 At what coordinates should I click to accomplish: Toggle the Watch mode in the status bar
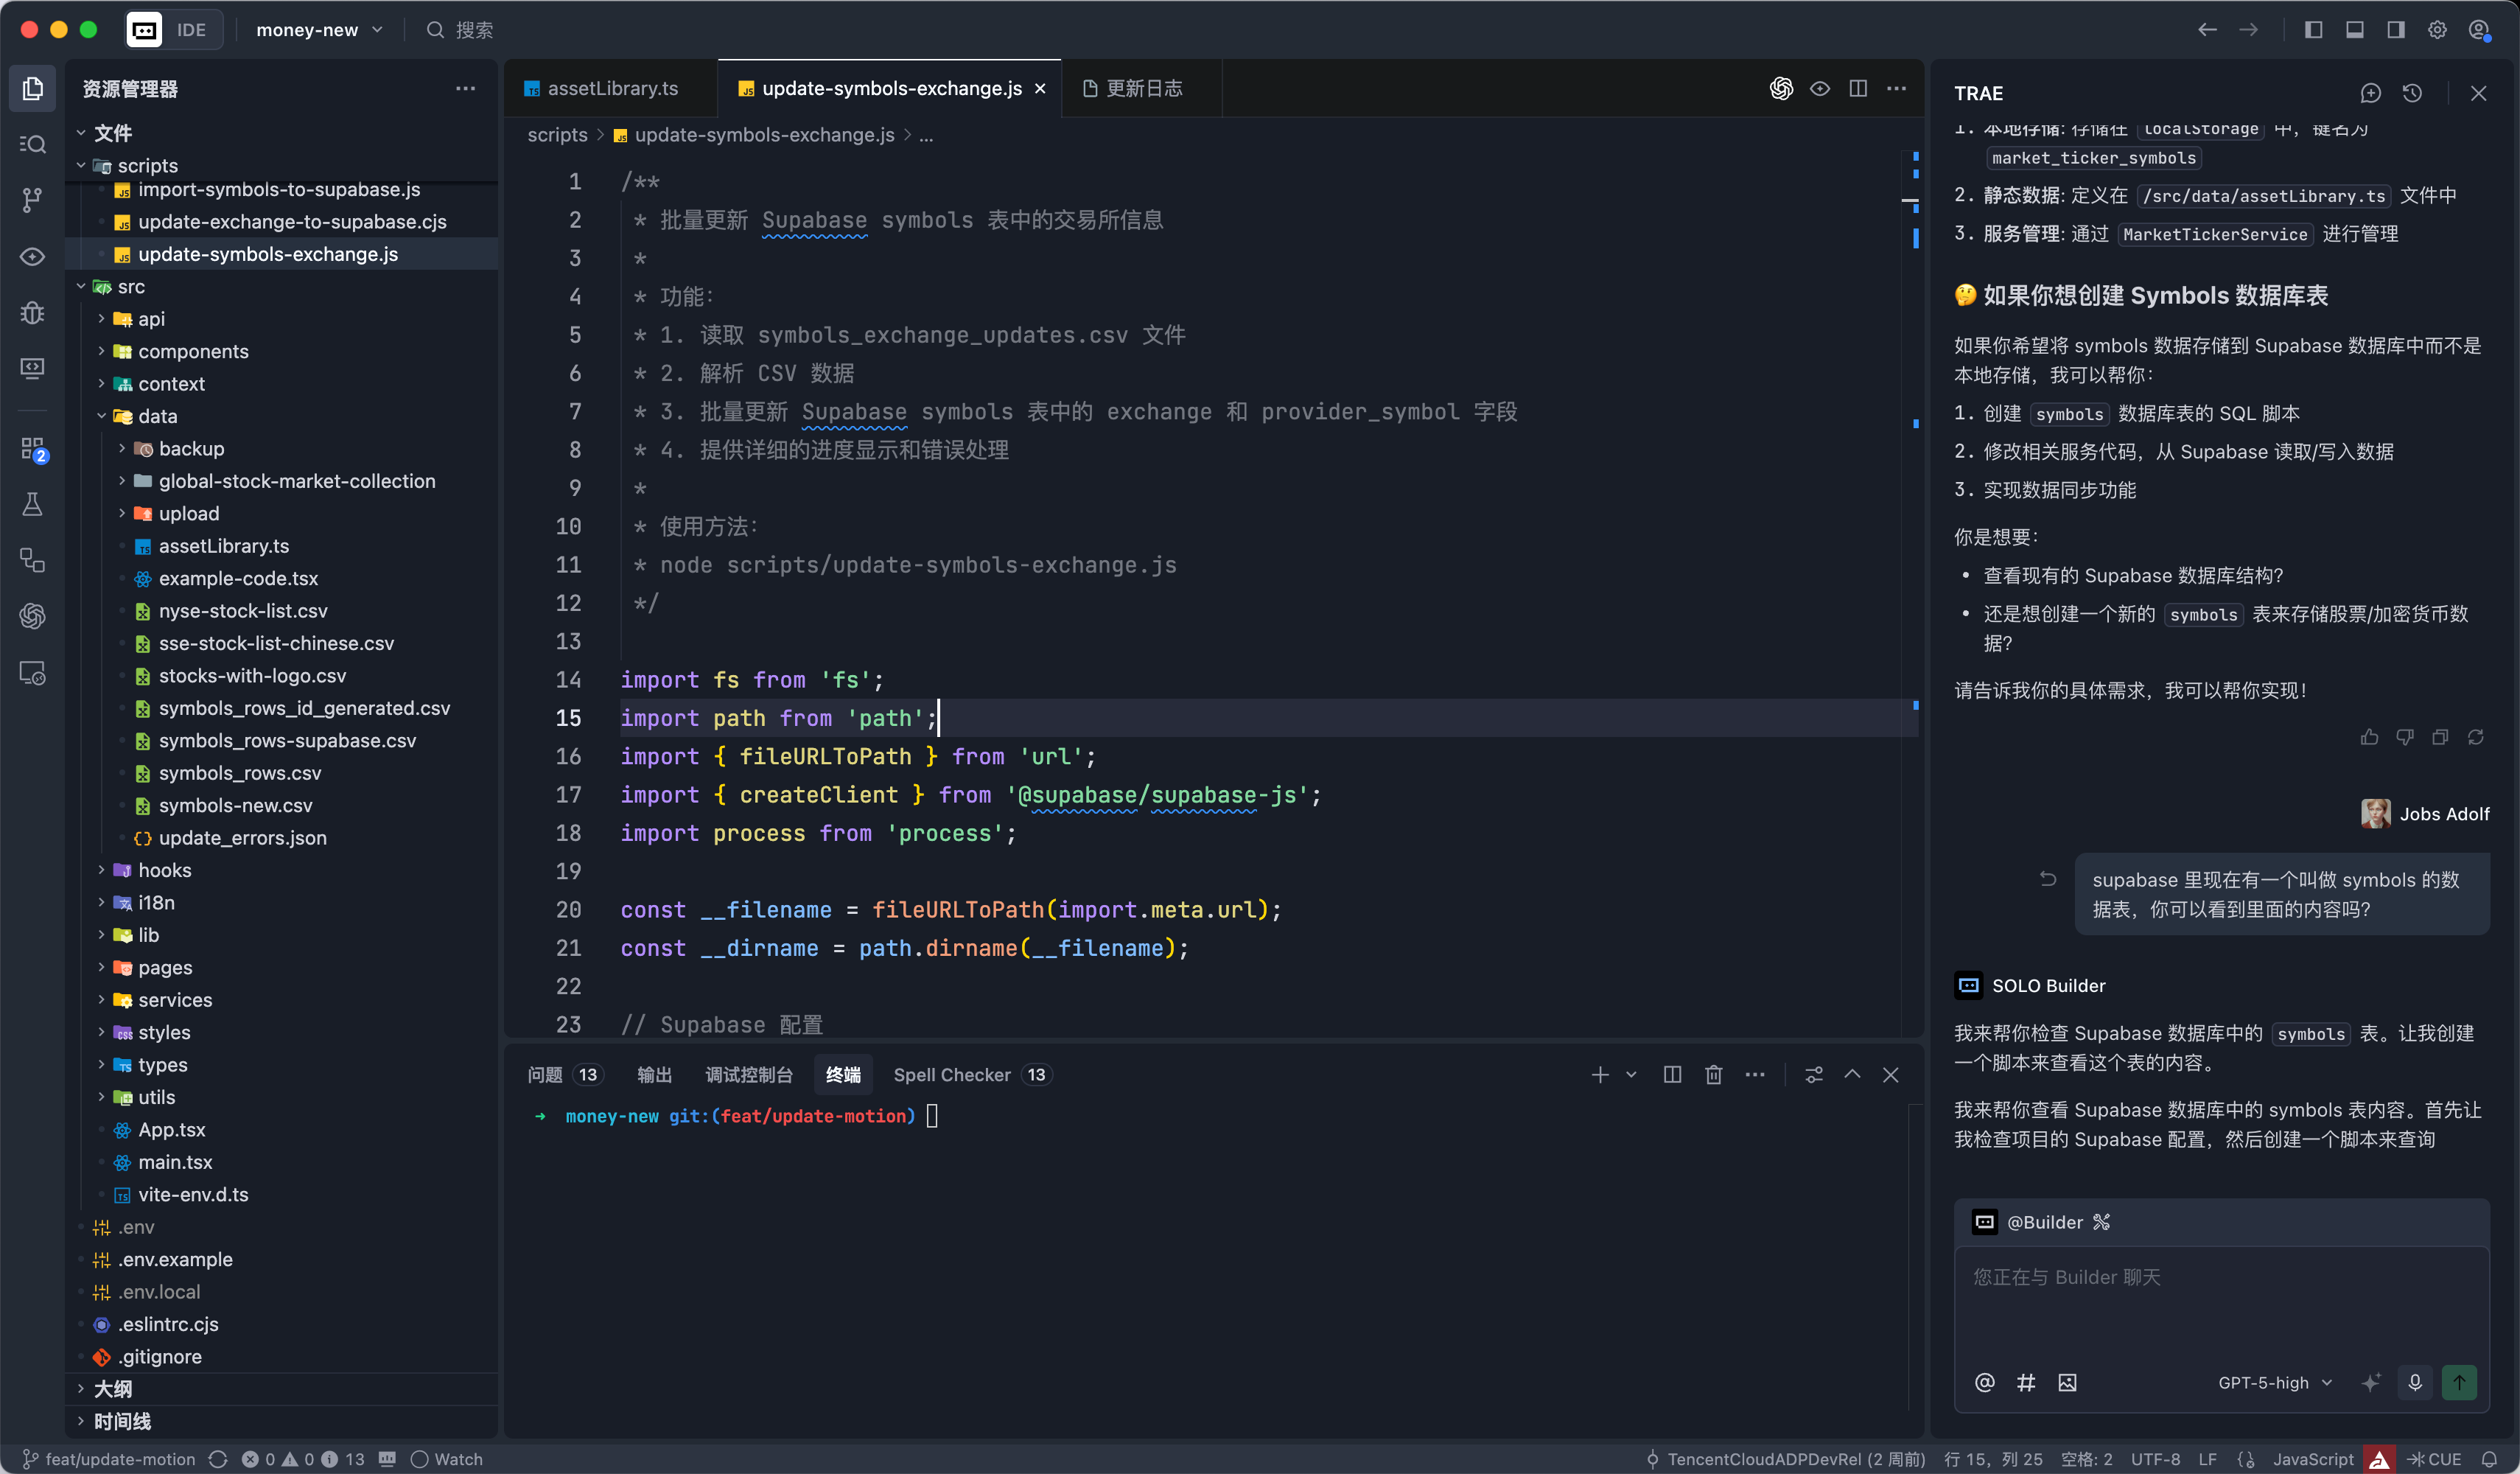point(447,1459)
